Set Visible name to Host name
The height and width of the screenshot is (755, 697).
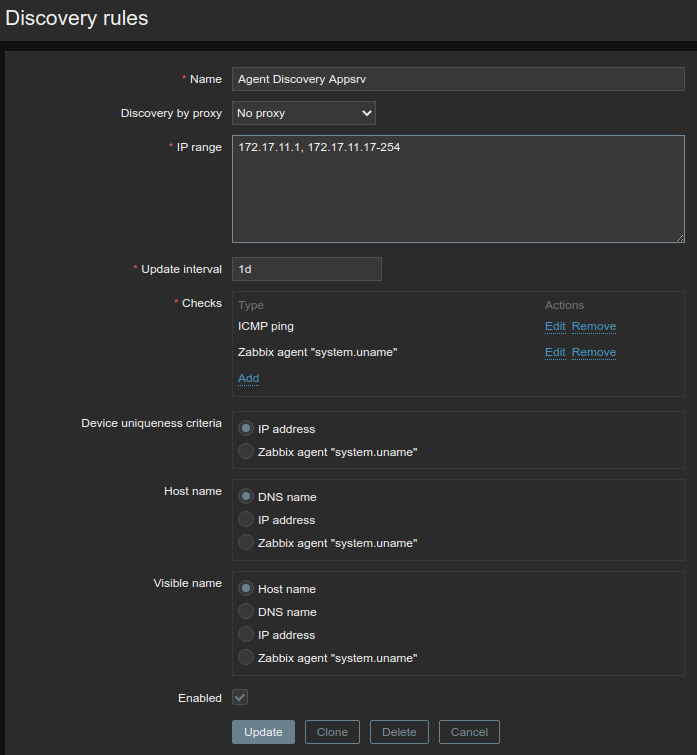246,589
